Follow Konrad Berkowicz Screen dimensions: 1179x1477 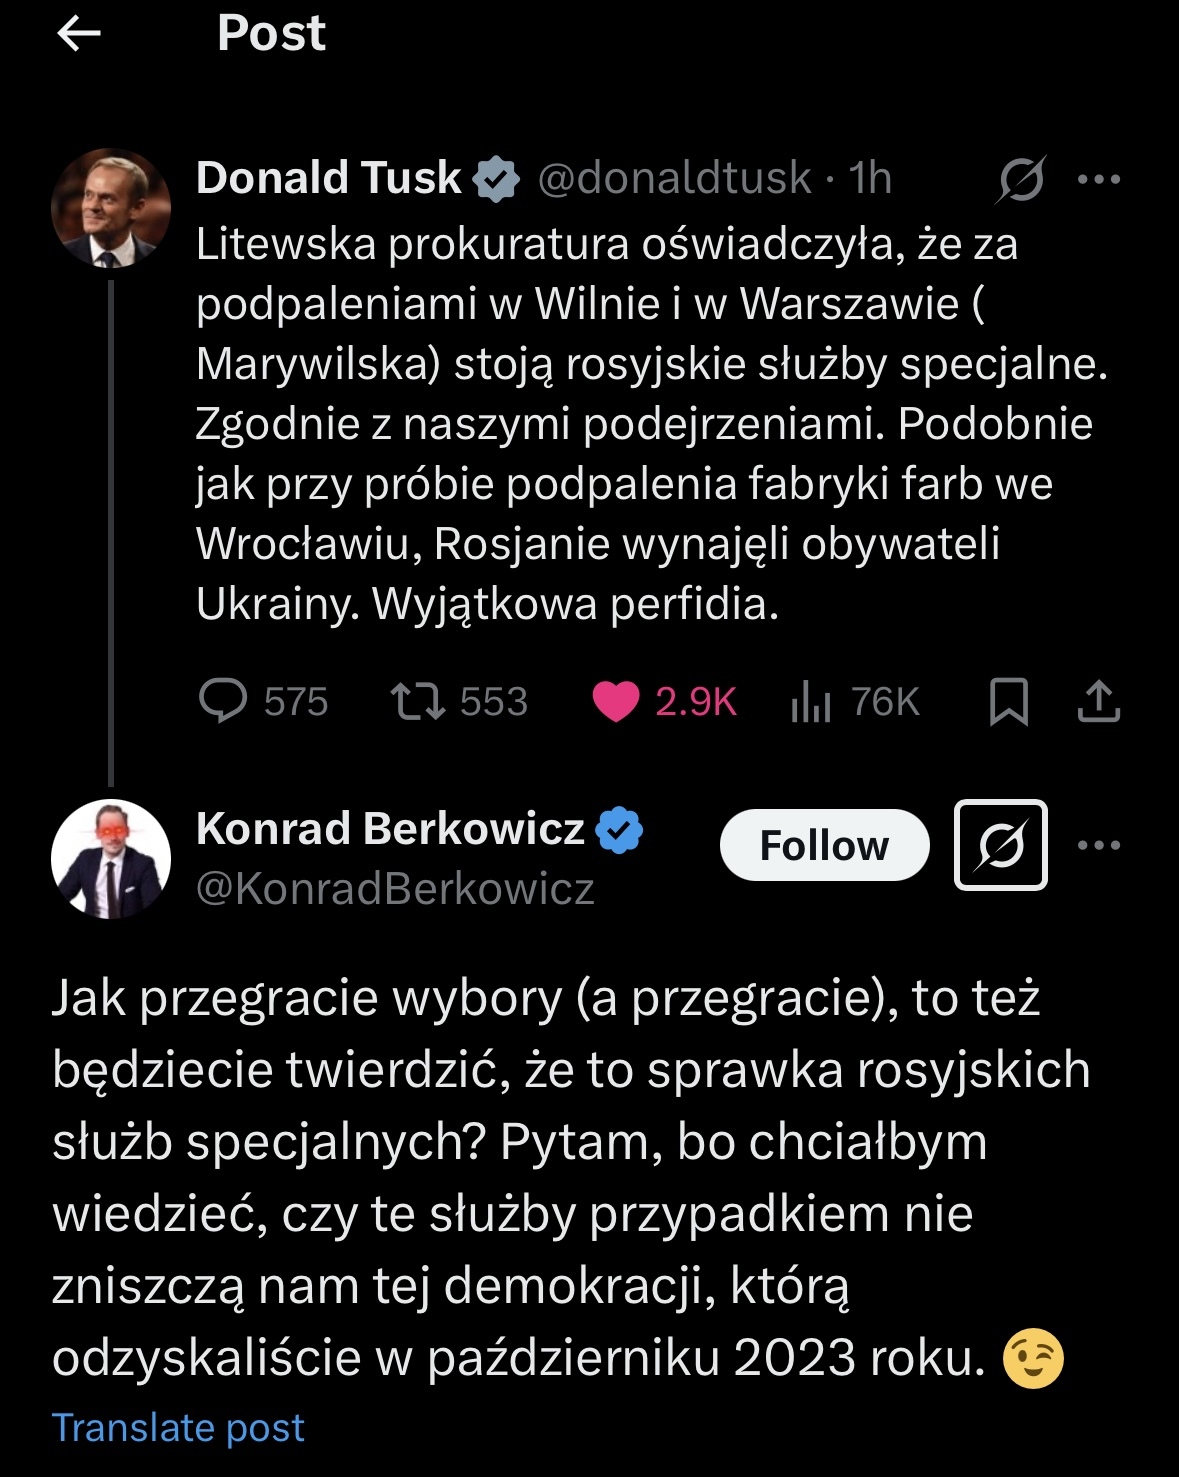coord(824,845)
